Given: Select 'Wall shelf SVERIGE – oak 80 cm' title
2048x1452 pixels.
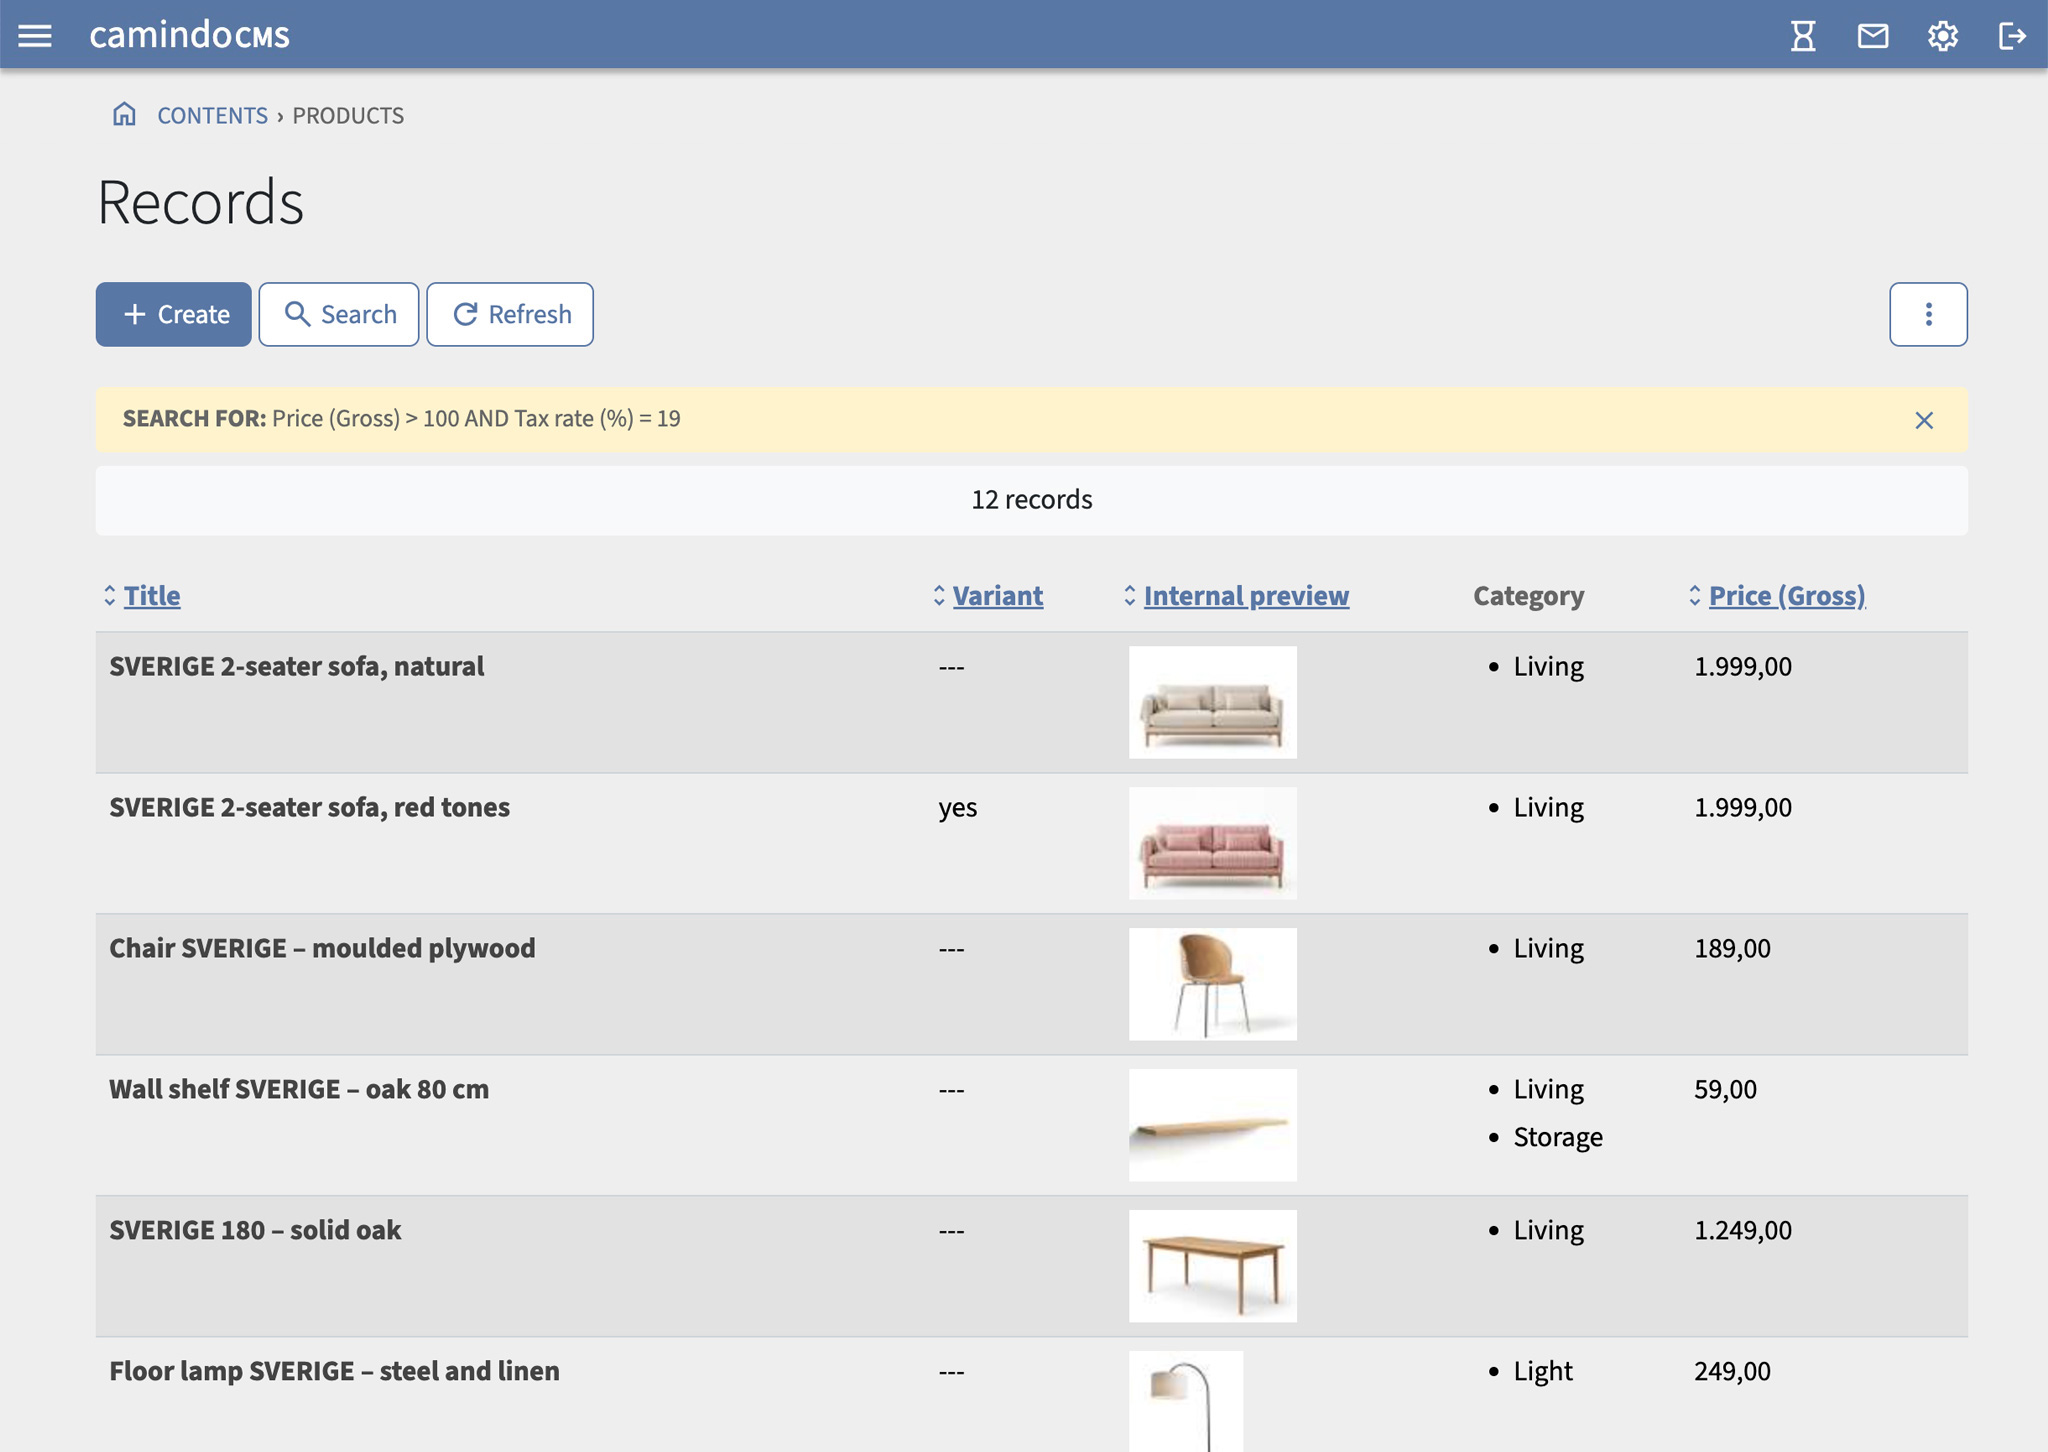Looking at the screenshot, I should pos(299,1090).
